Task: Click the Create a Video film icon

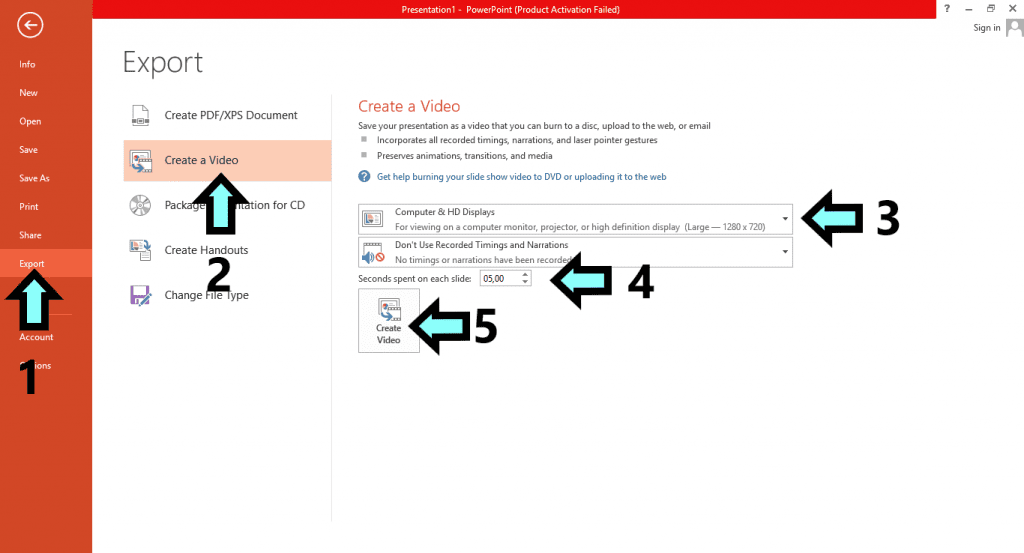Action: click(x=141, y=161)
